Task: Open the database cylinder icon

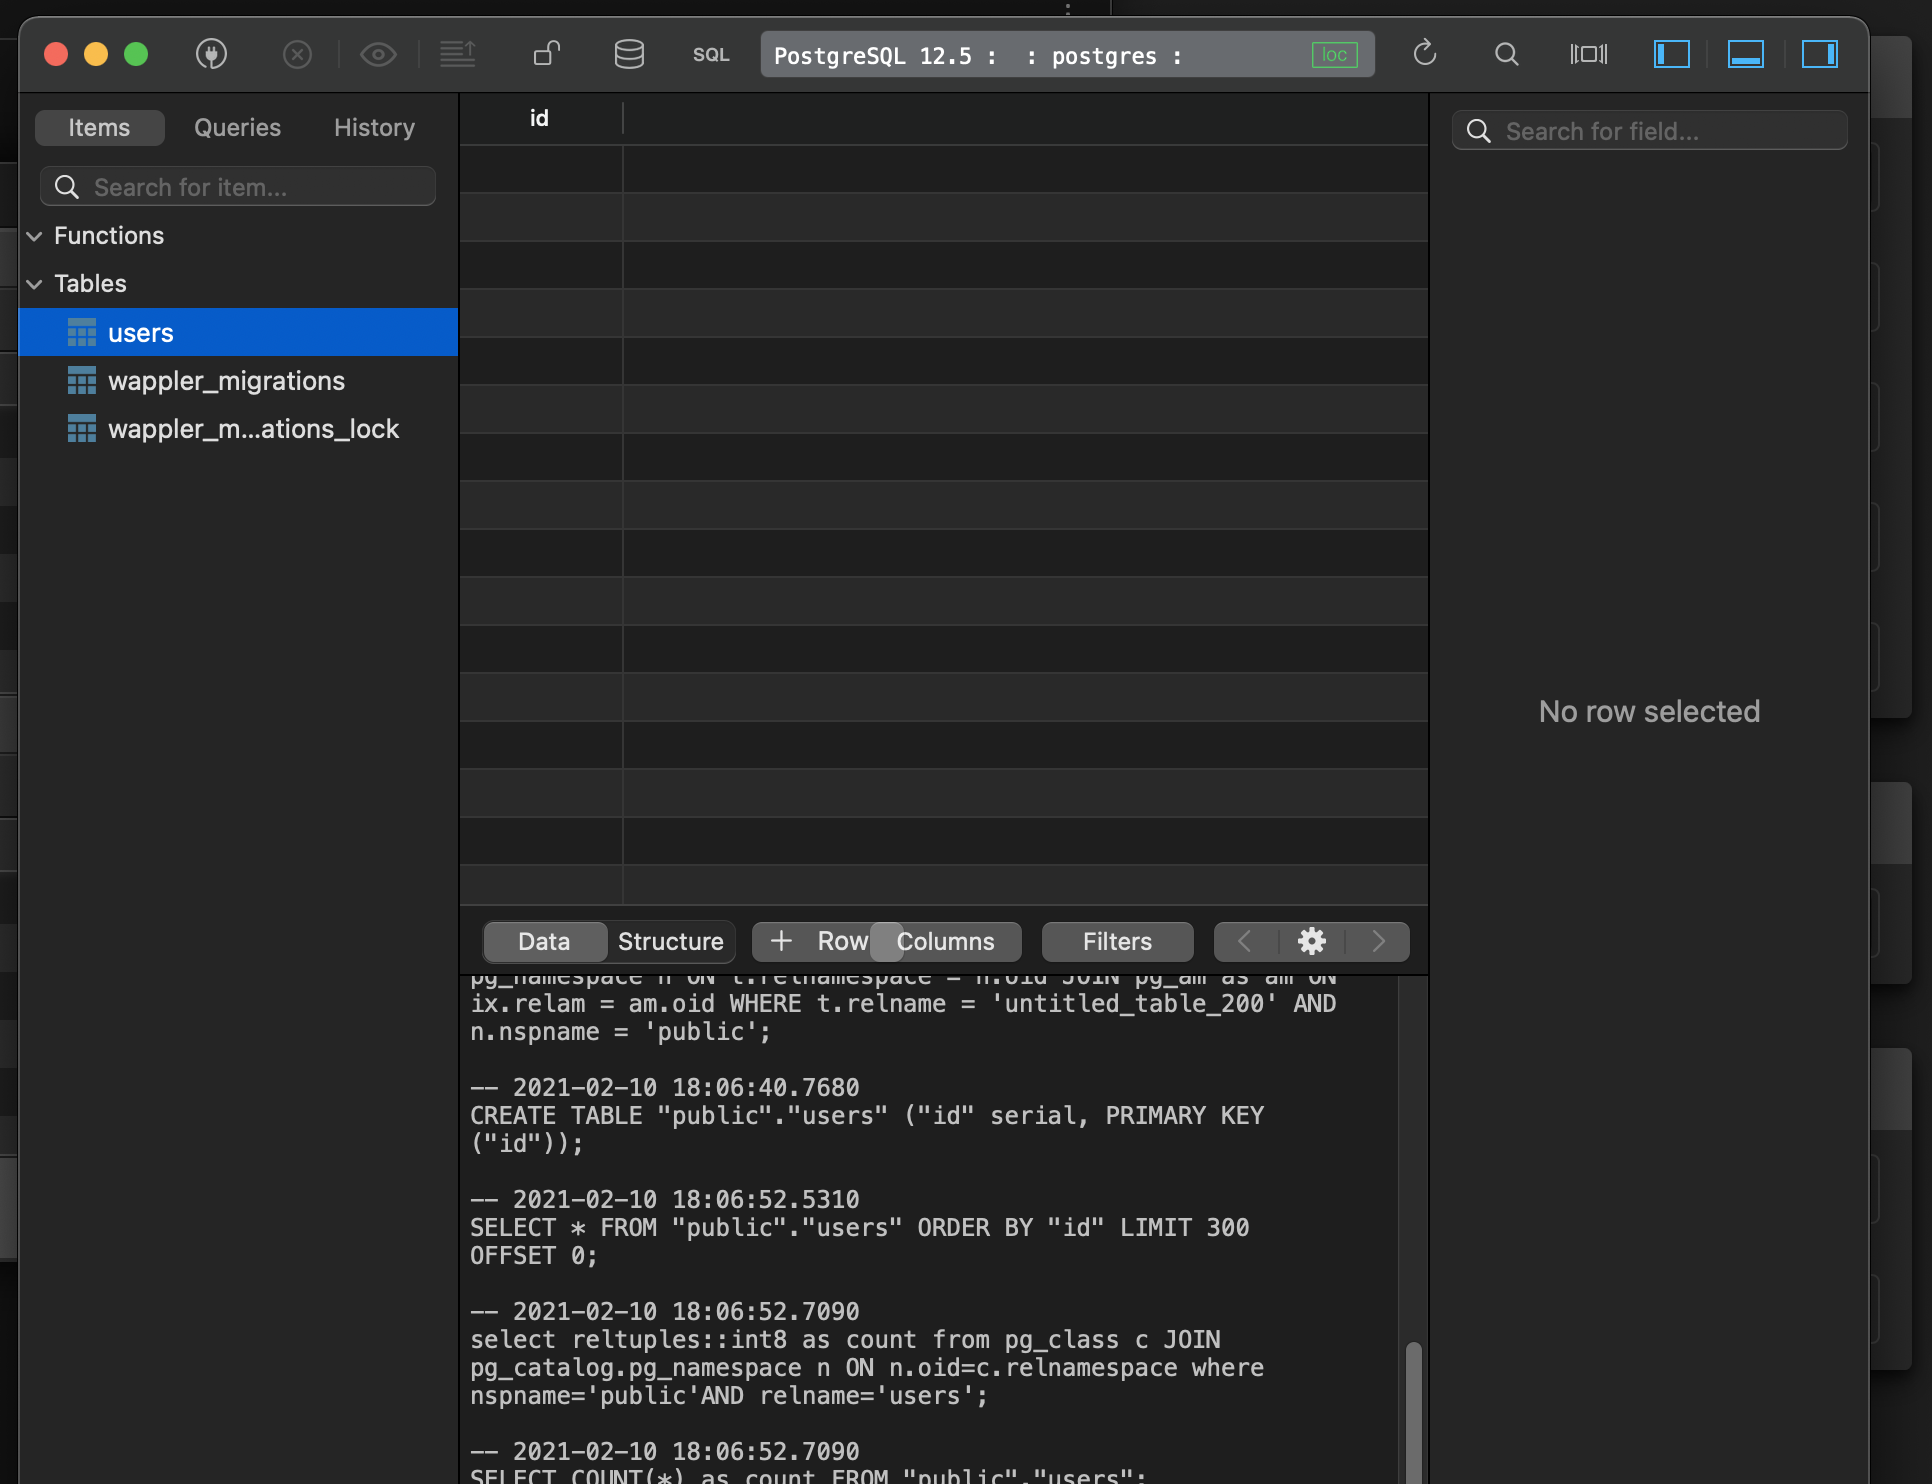Action: coord(629,54)
